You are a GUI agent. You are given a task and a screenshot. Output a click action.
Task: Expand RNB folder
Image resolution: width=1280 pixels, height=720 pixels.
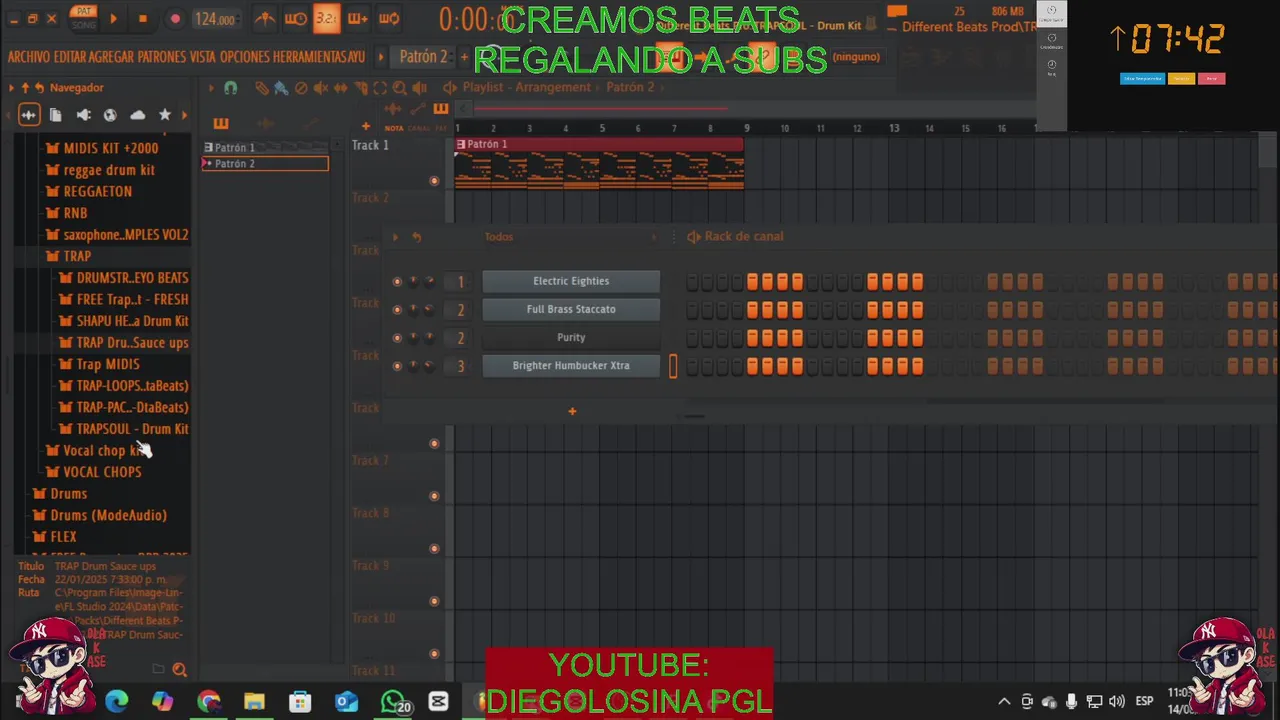point(66,213)
